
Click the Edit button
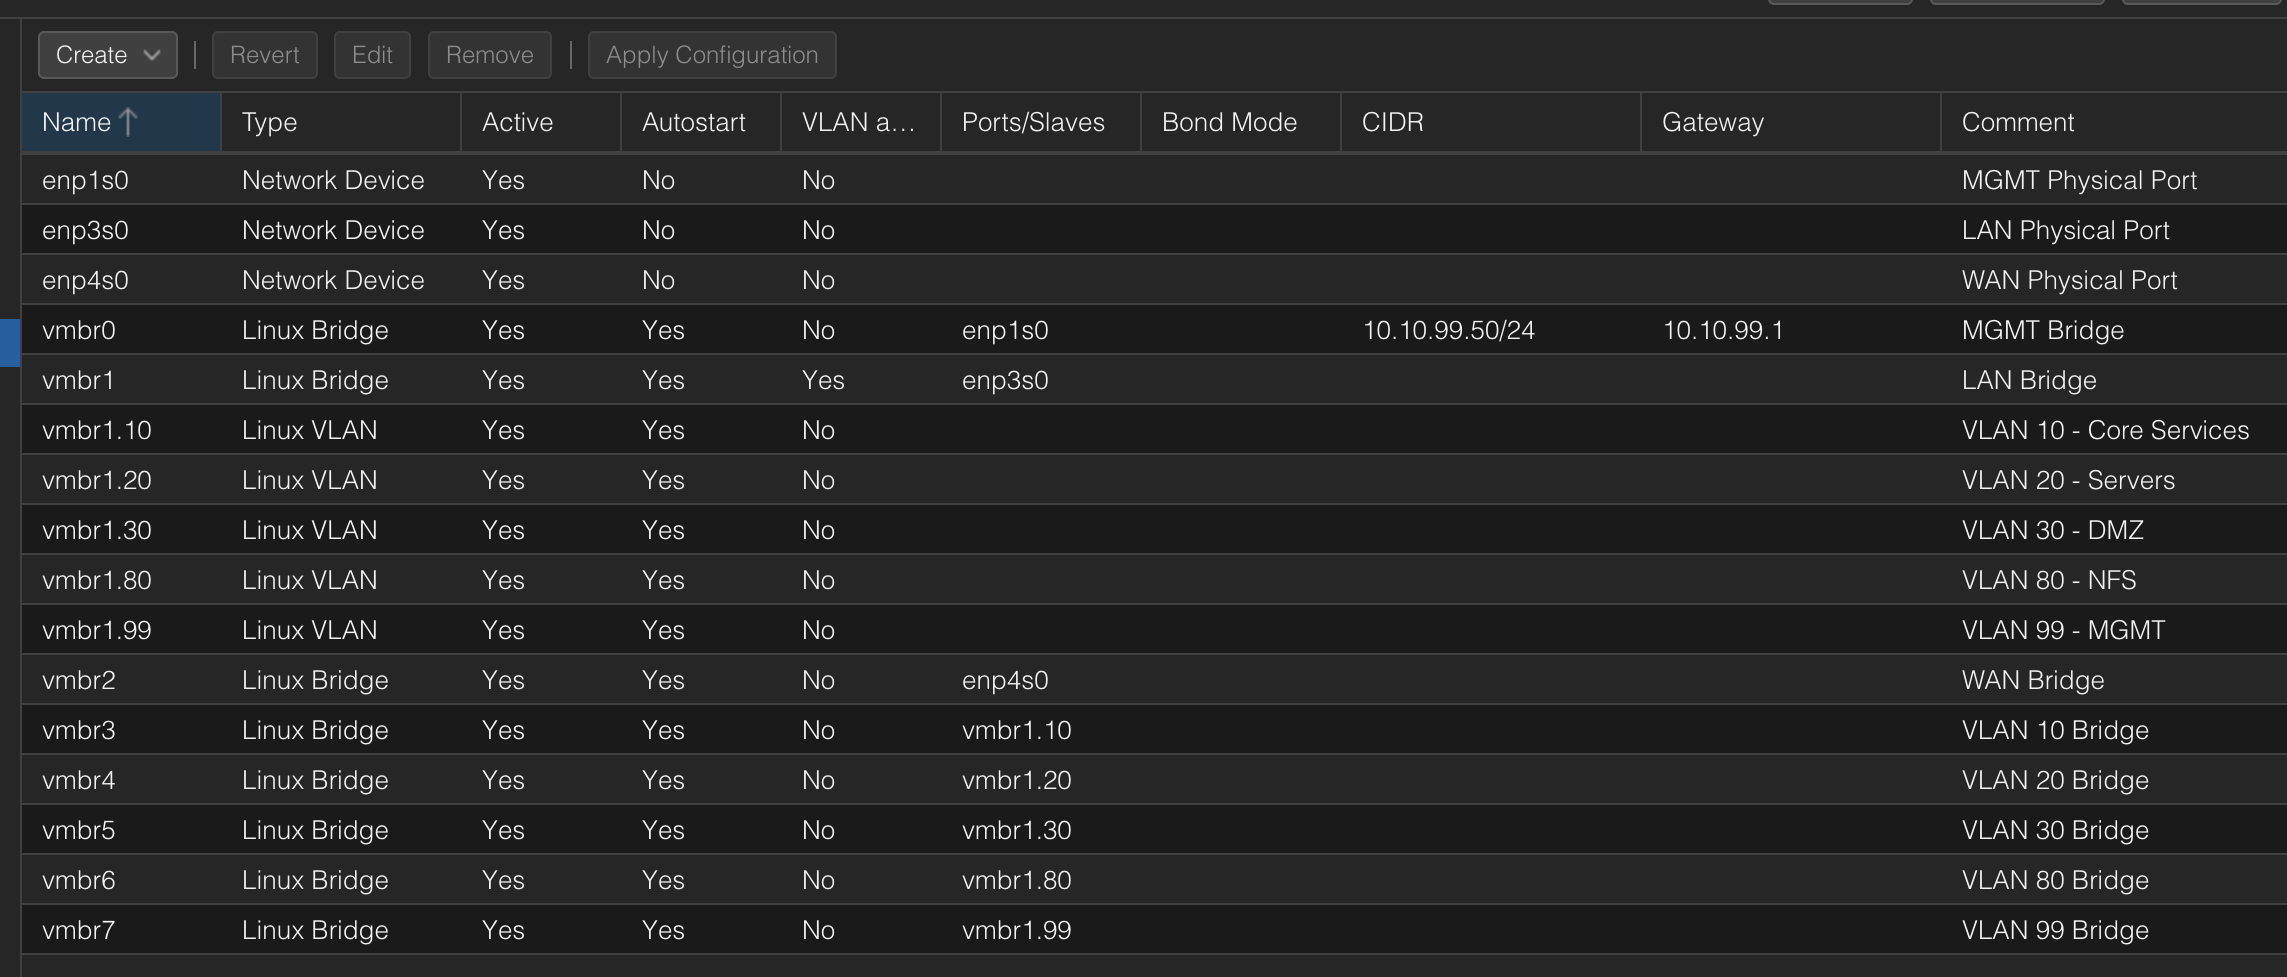coord(372,55)
